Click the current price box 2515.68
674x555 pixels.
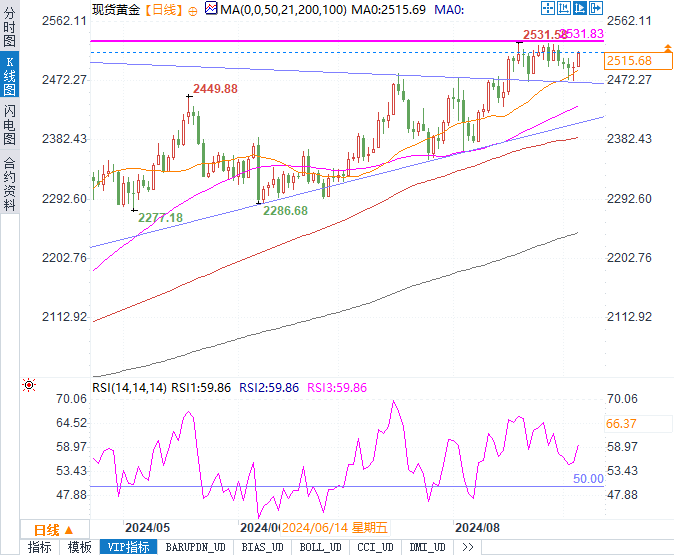638,61
